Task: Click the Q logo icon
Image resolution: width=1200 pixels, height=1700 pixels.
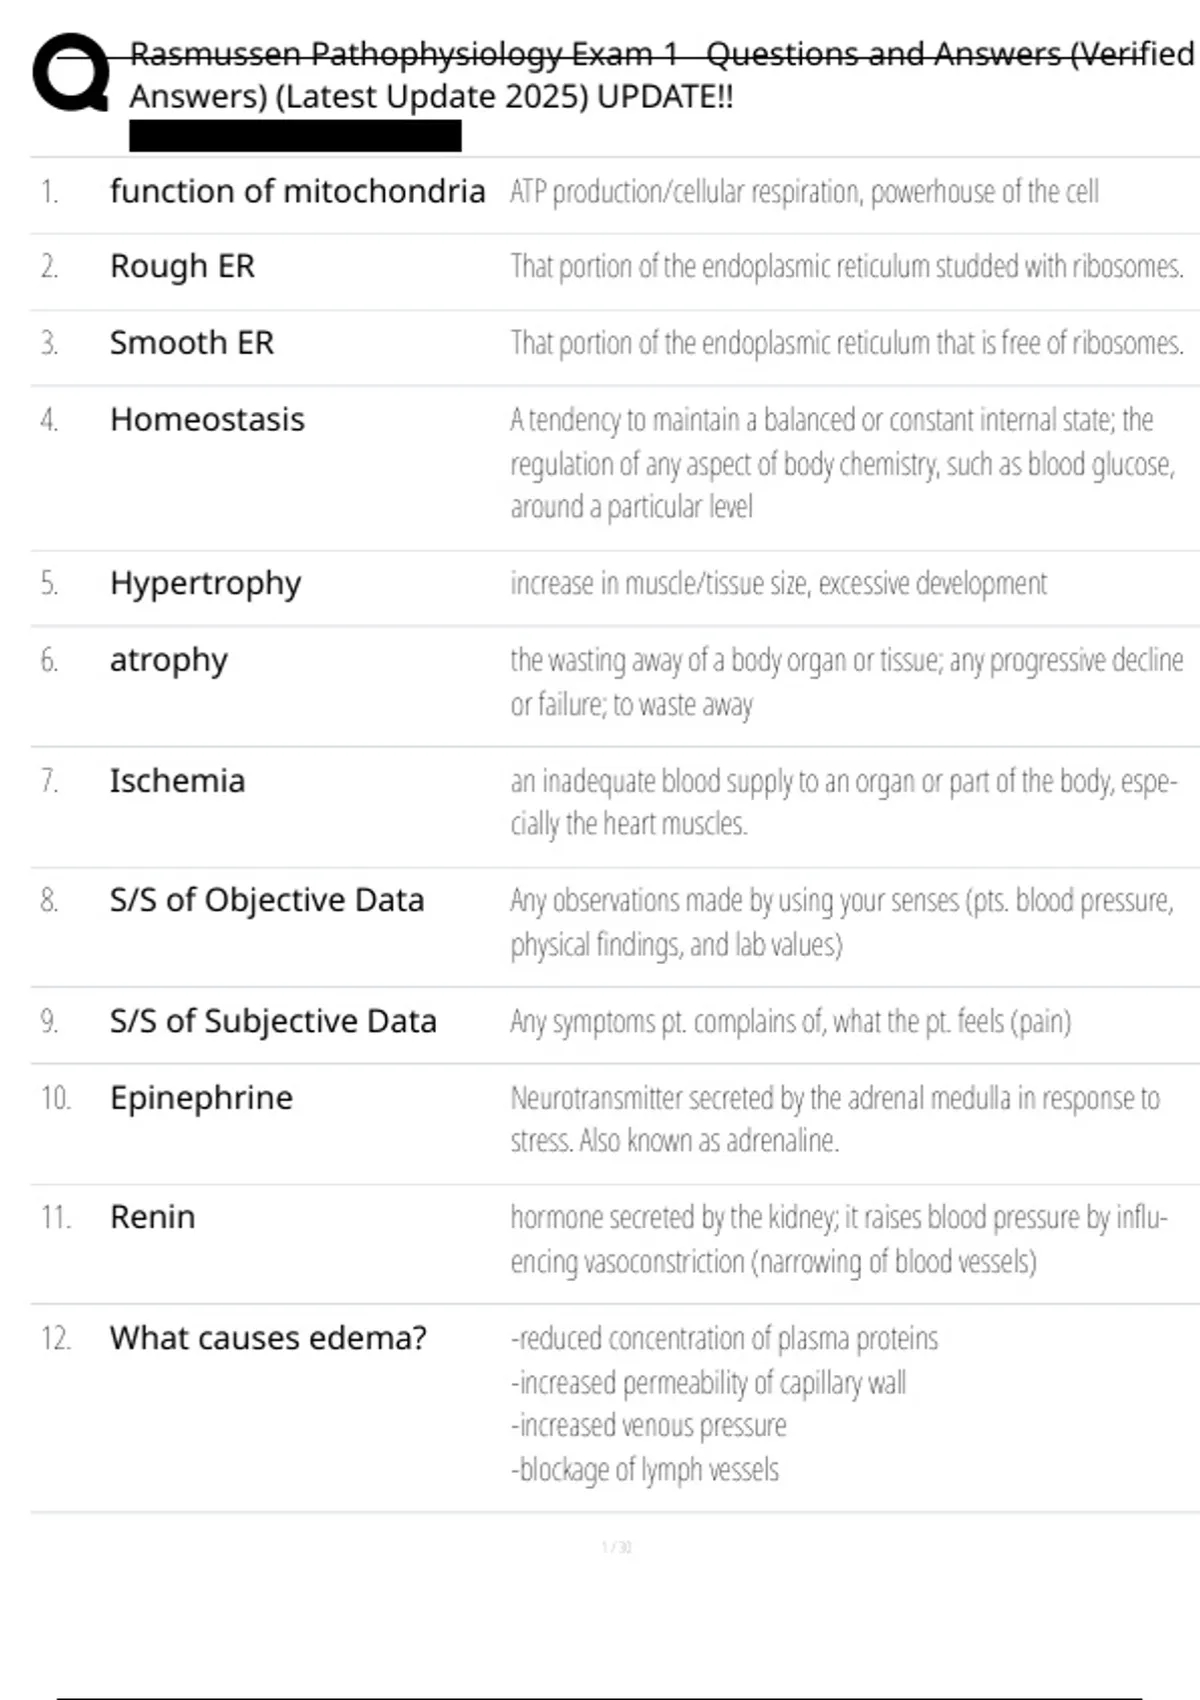Action: [70, 72]
